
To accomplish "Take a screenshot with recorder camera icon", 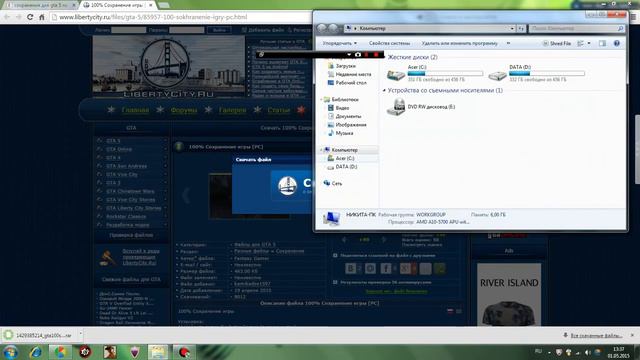I will tap(358, 54).
